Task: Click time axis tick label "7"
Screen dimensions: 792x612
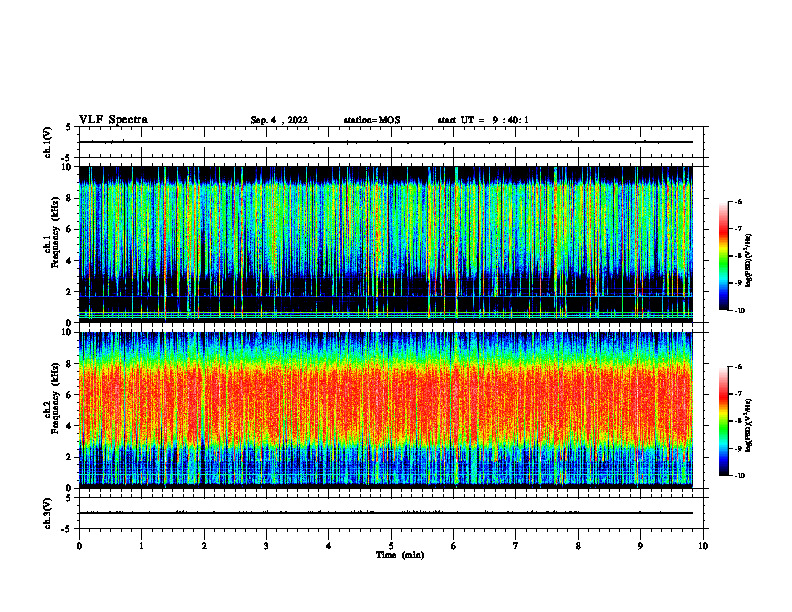Action: point(516,546)
